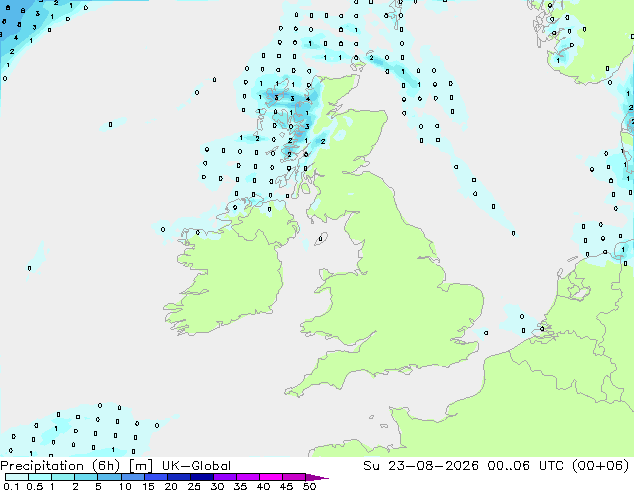Click the '4' precipitation value west of Scotland

coord(308,99)
